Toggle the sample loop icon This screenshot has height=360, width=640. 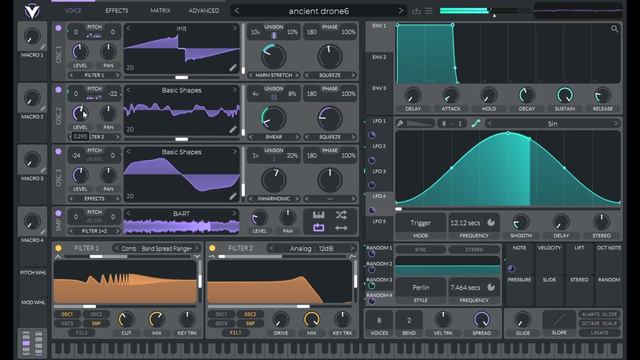(x=318, y=228)
